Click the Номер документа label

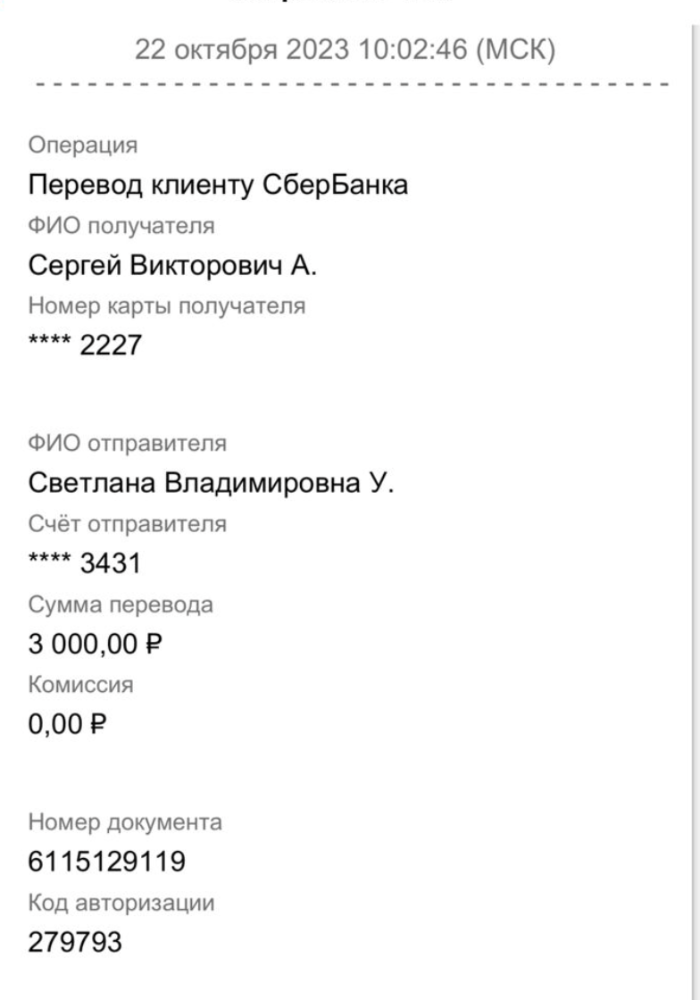coord(125,823)
